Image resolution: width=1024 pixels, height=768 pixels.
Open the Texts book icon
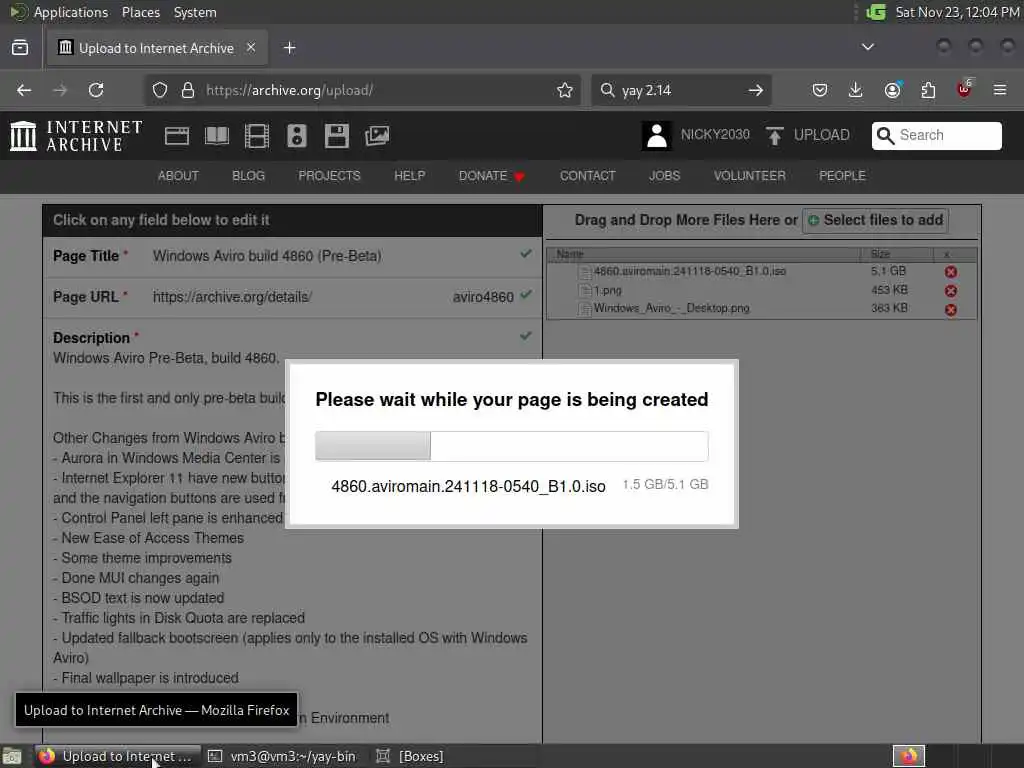(217, 136)
